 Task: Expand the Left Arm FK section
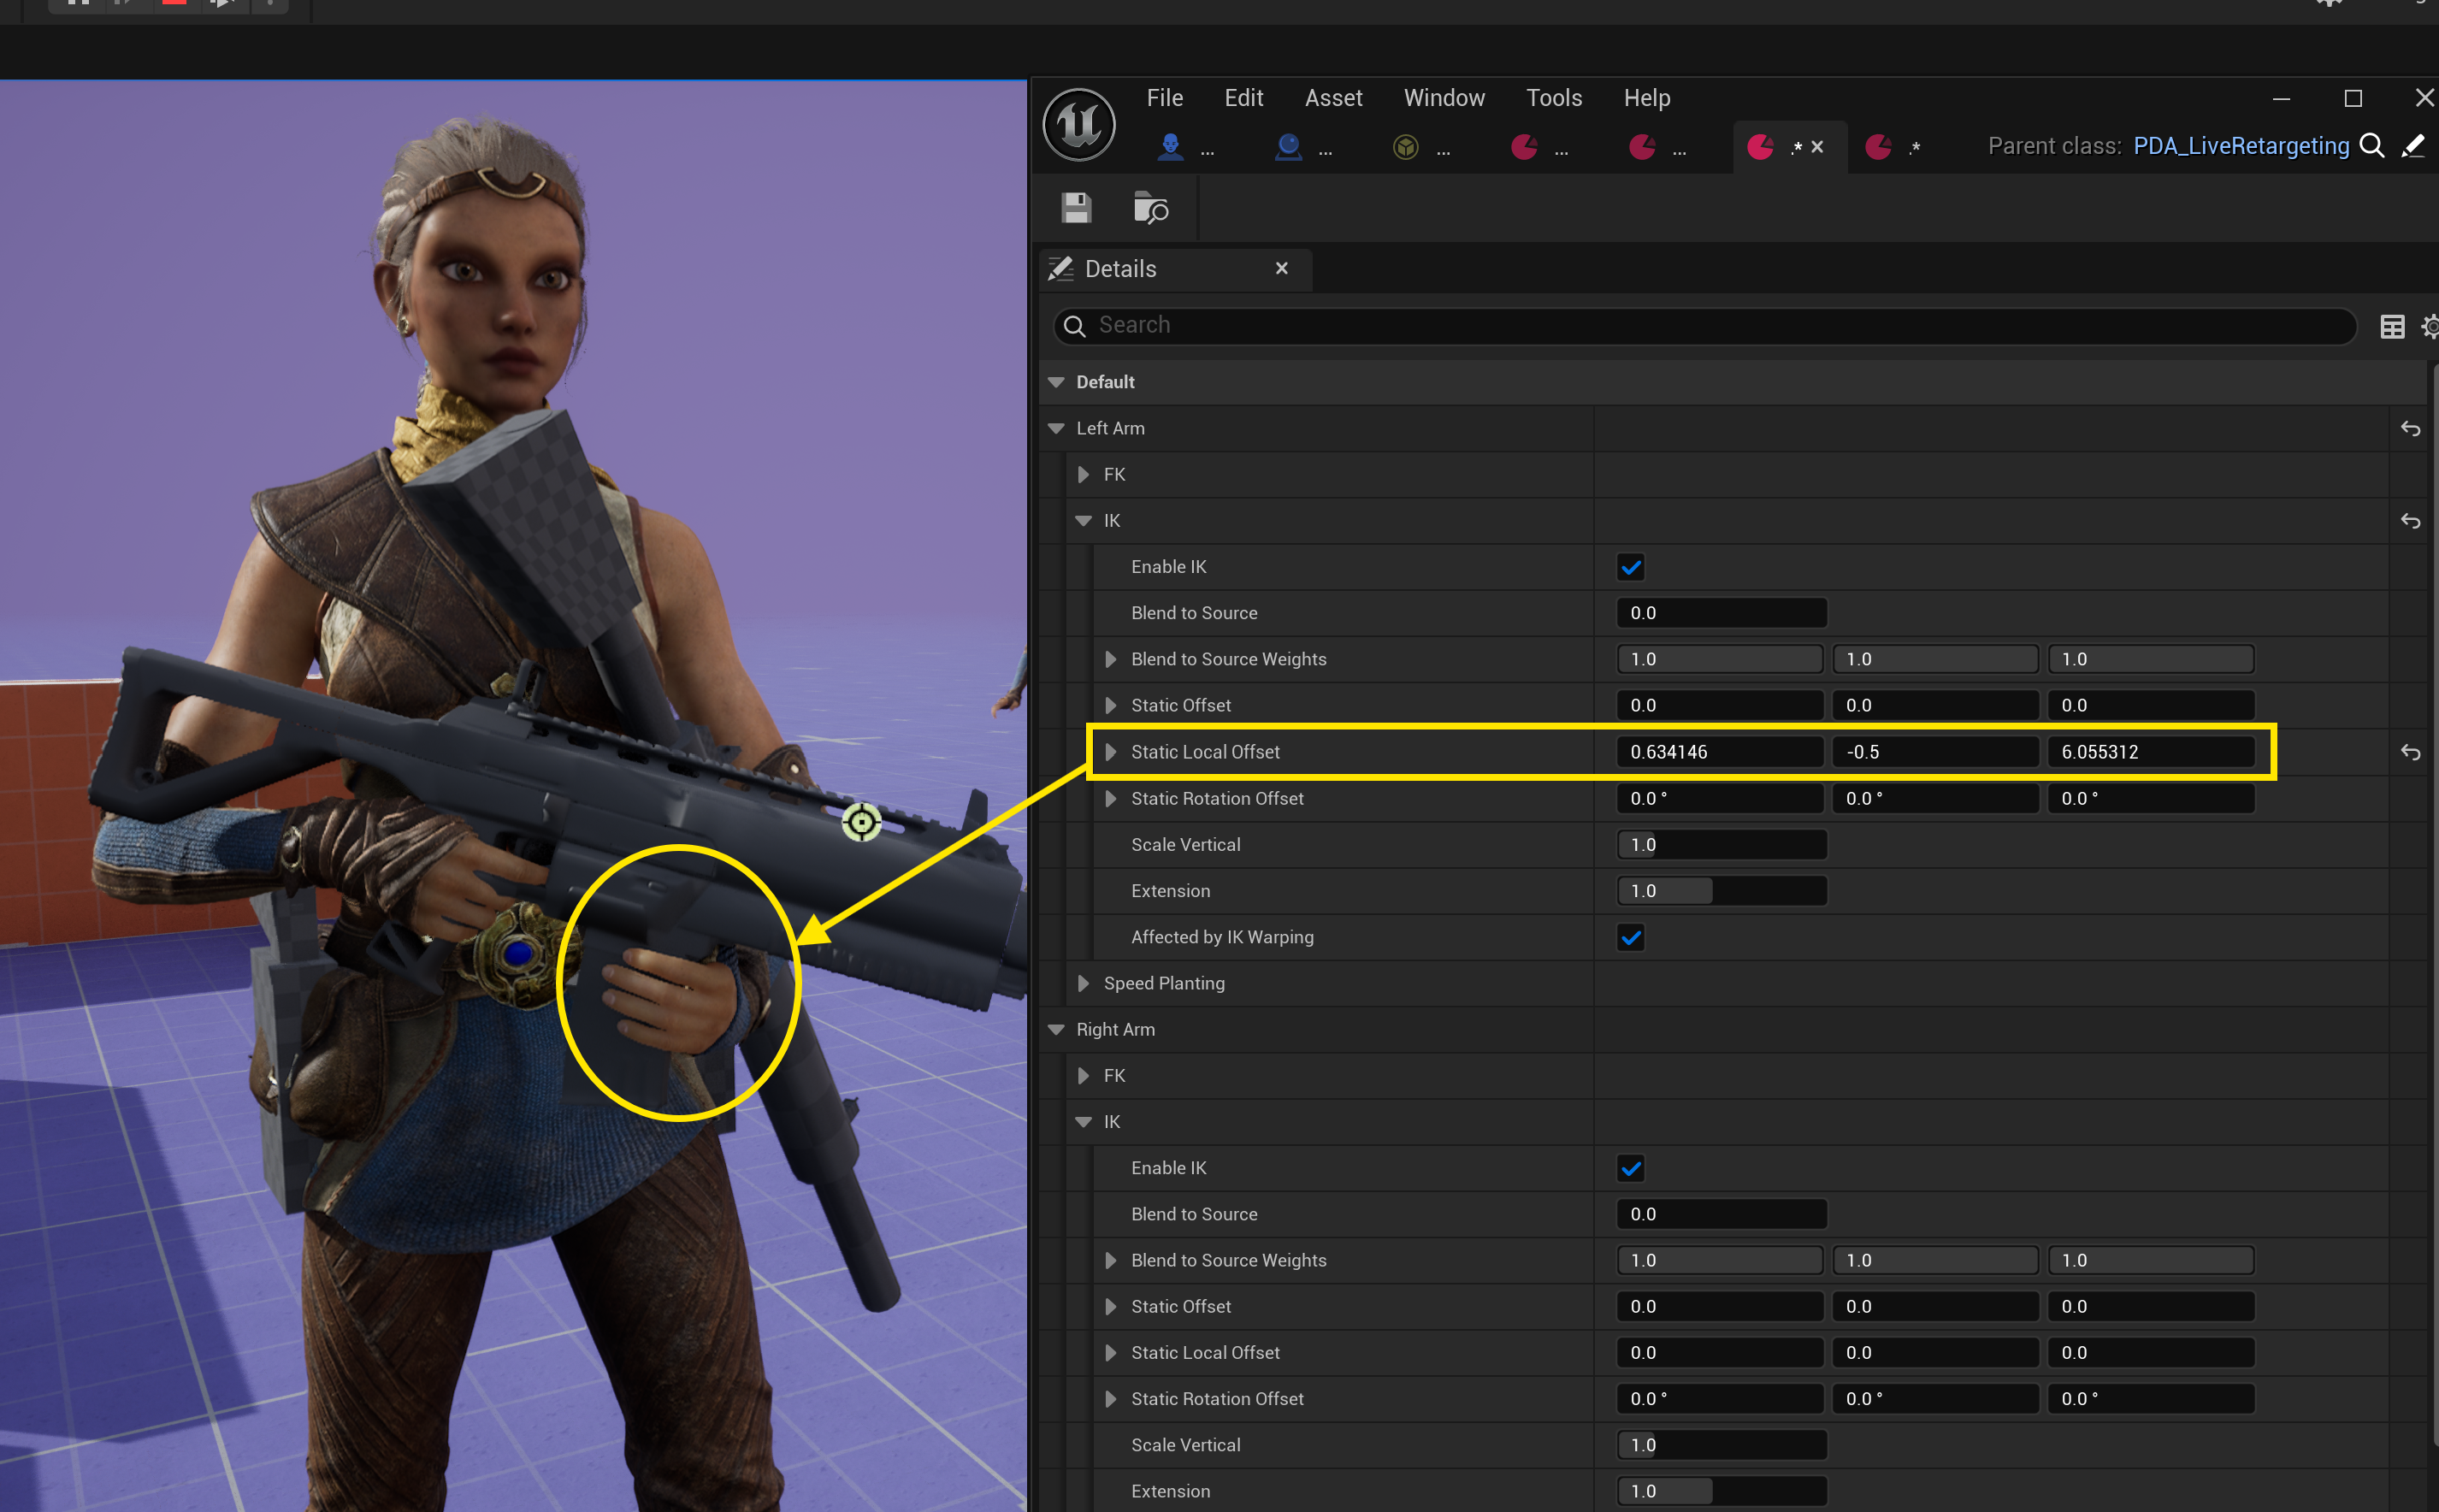coord(1083,475)
